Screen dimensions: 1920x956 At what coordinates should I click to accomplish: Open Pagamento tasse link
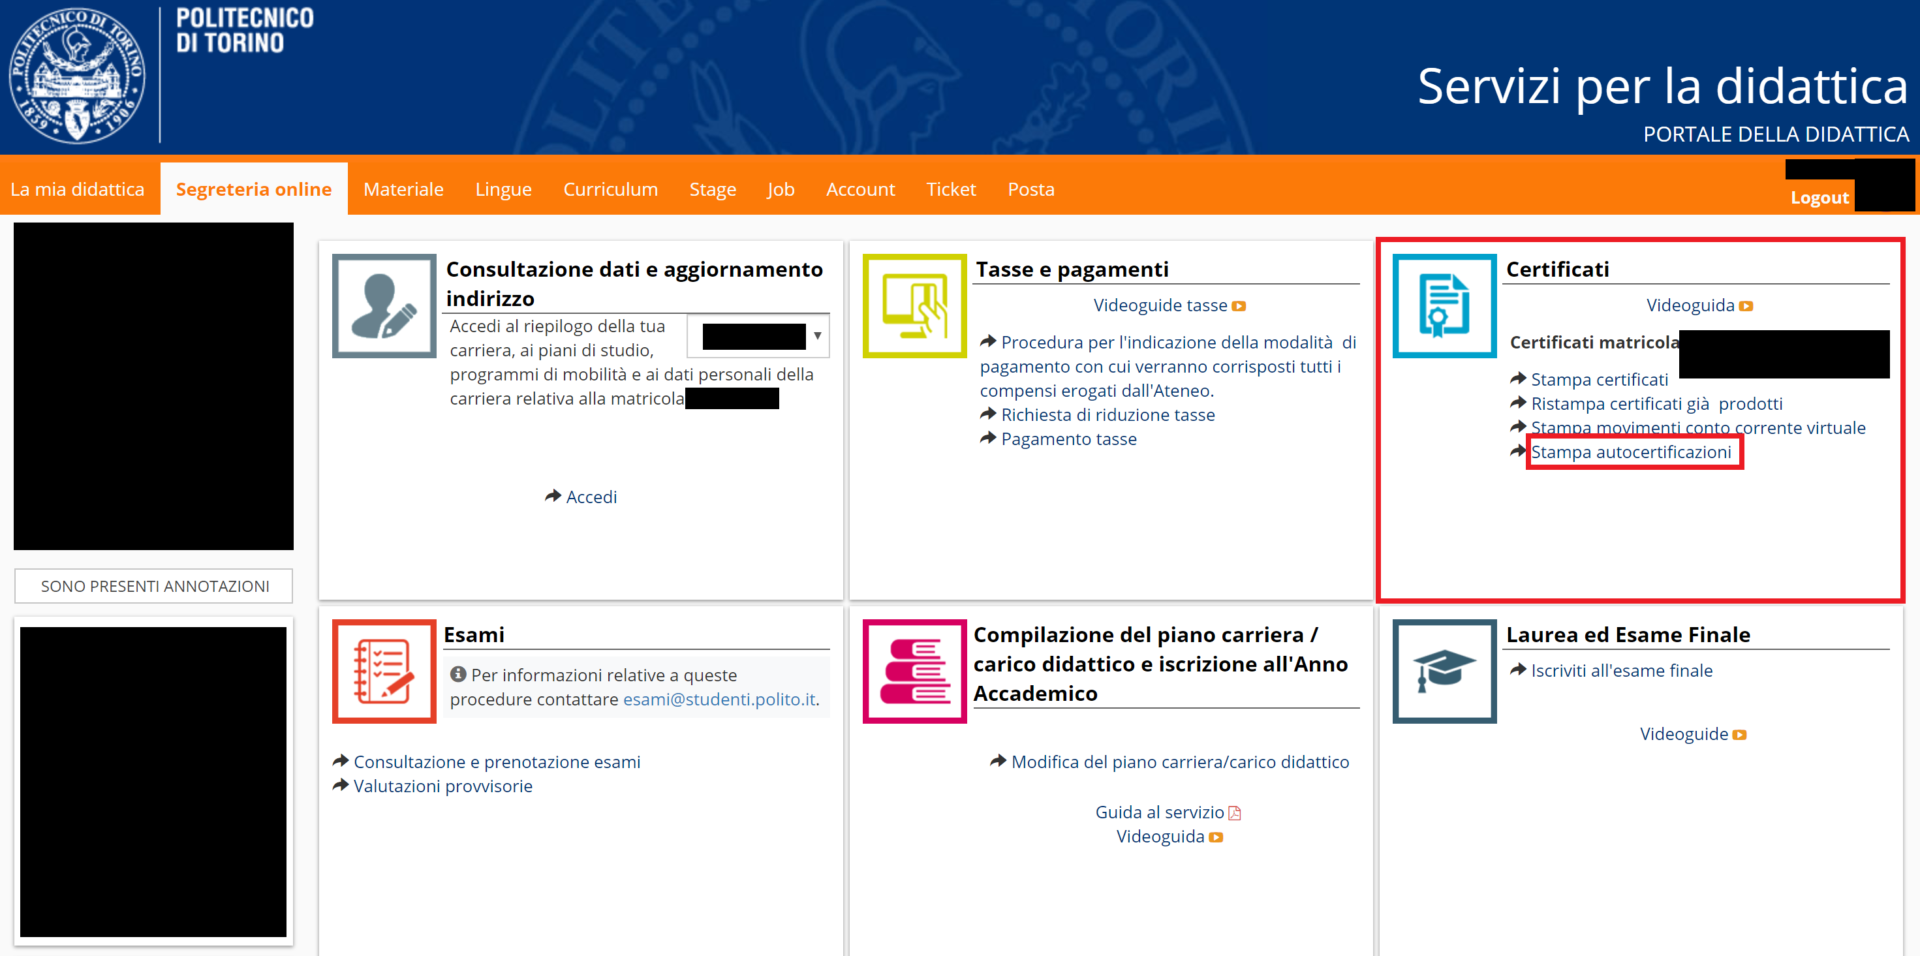tap(1068, 439)
